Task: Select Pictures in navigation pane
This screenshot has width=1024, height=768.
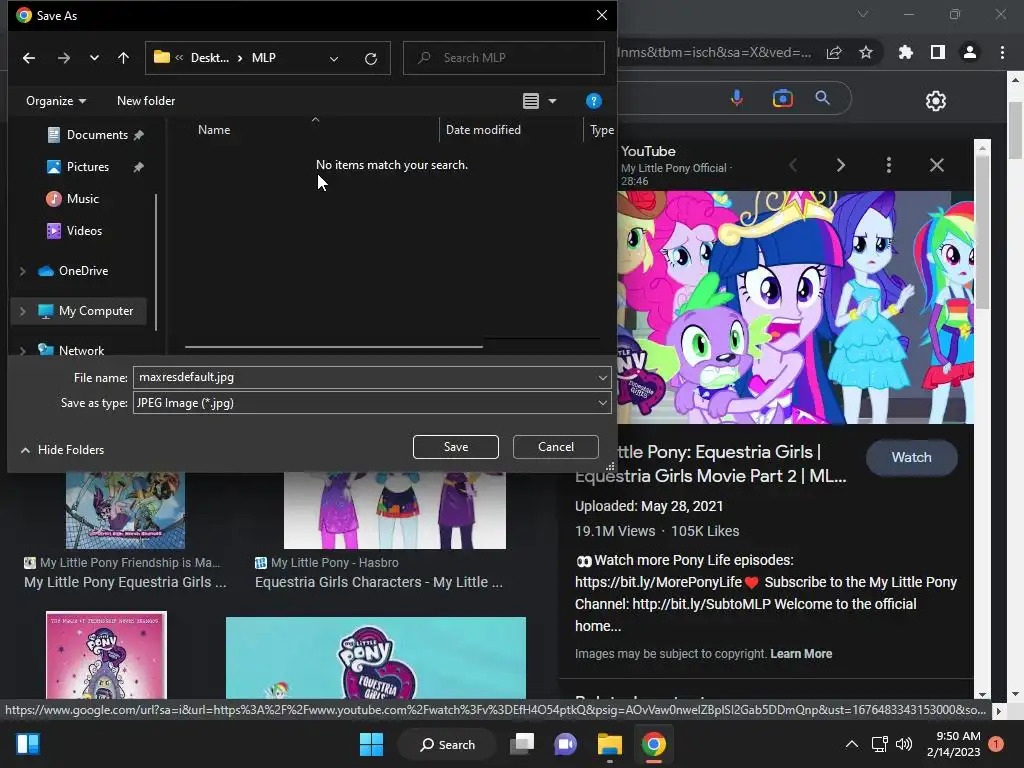Action: pos(88,167)
